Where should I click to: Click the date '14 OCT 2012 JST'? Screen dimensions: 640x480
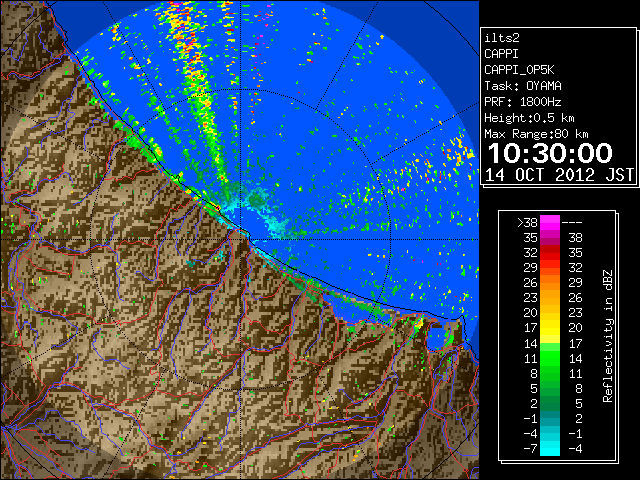coord(559,175)
